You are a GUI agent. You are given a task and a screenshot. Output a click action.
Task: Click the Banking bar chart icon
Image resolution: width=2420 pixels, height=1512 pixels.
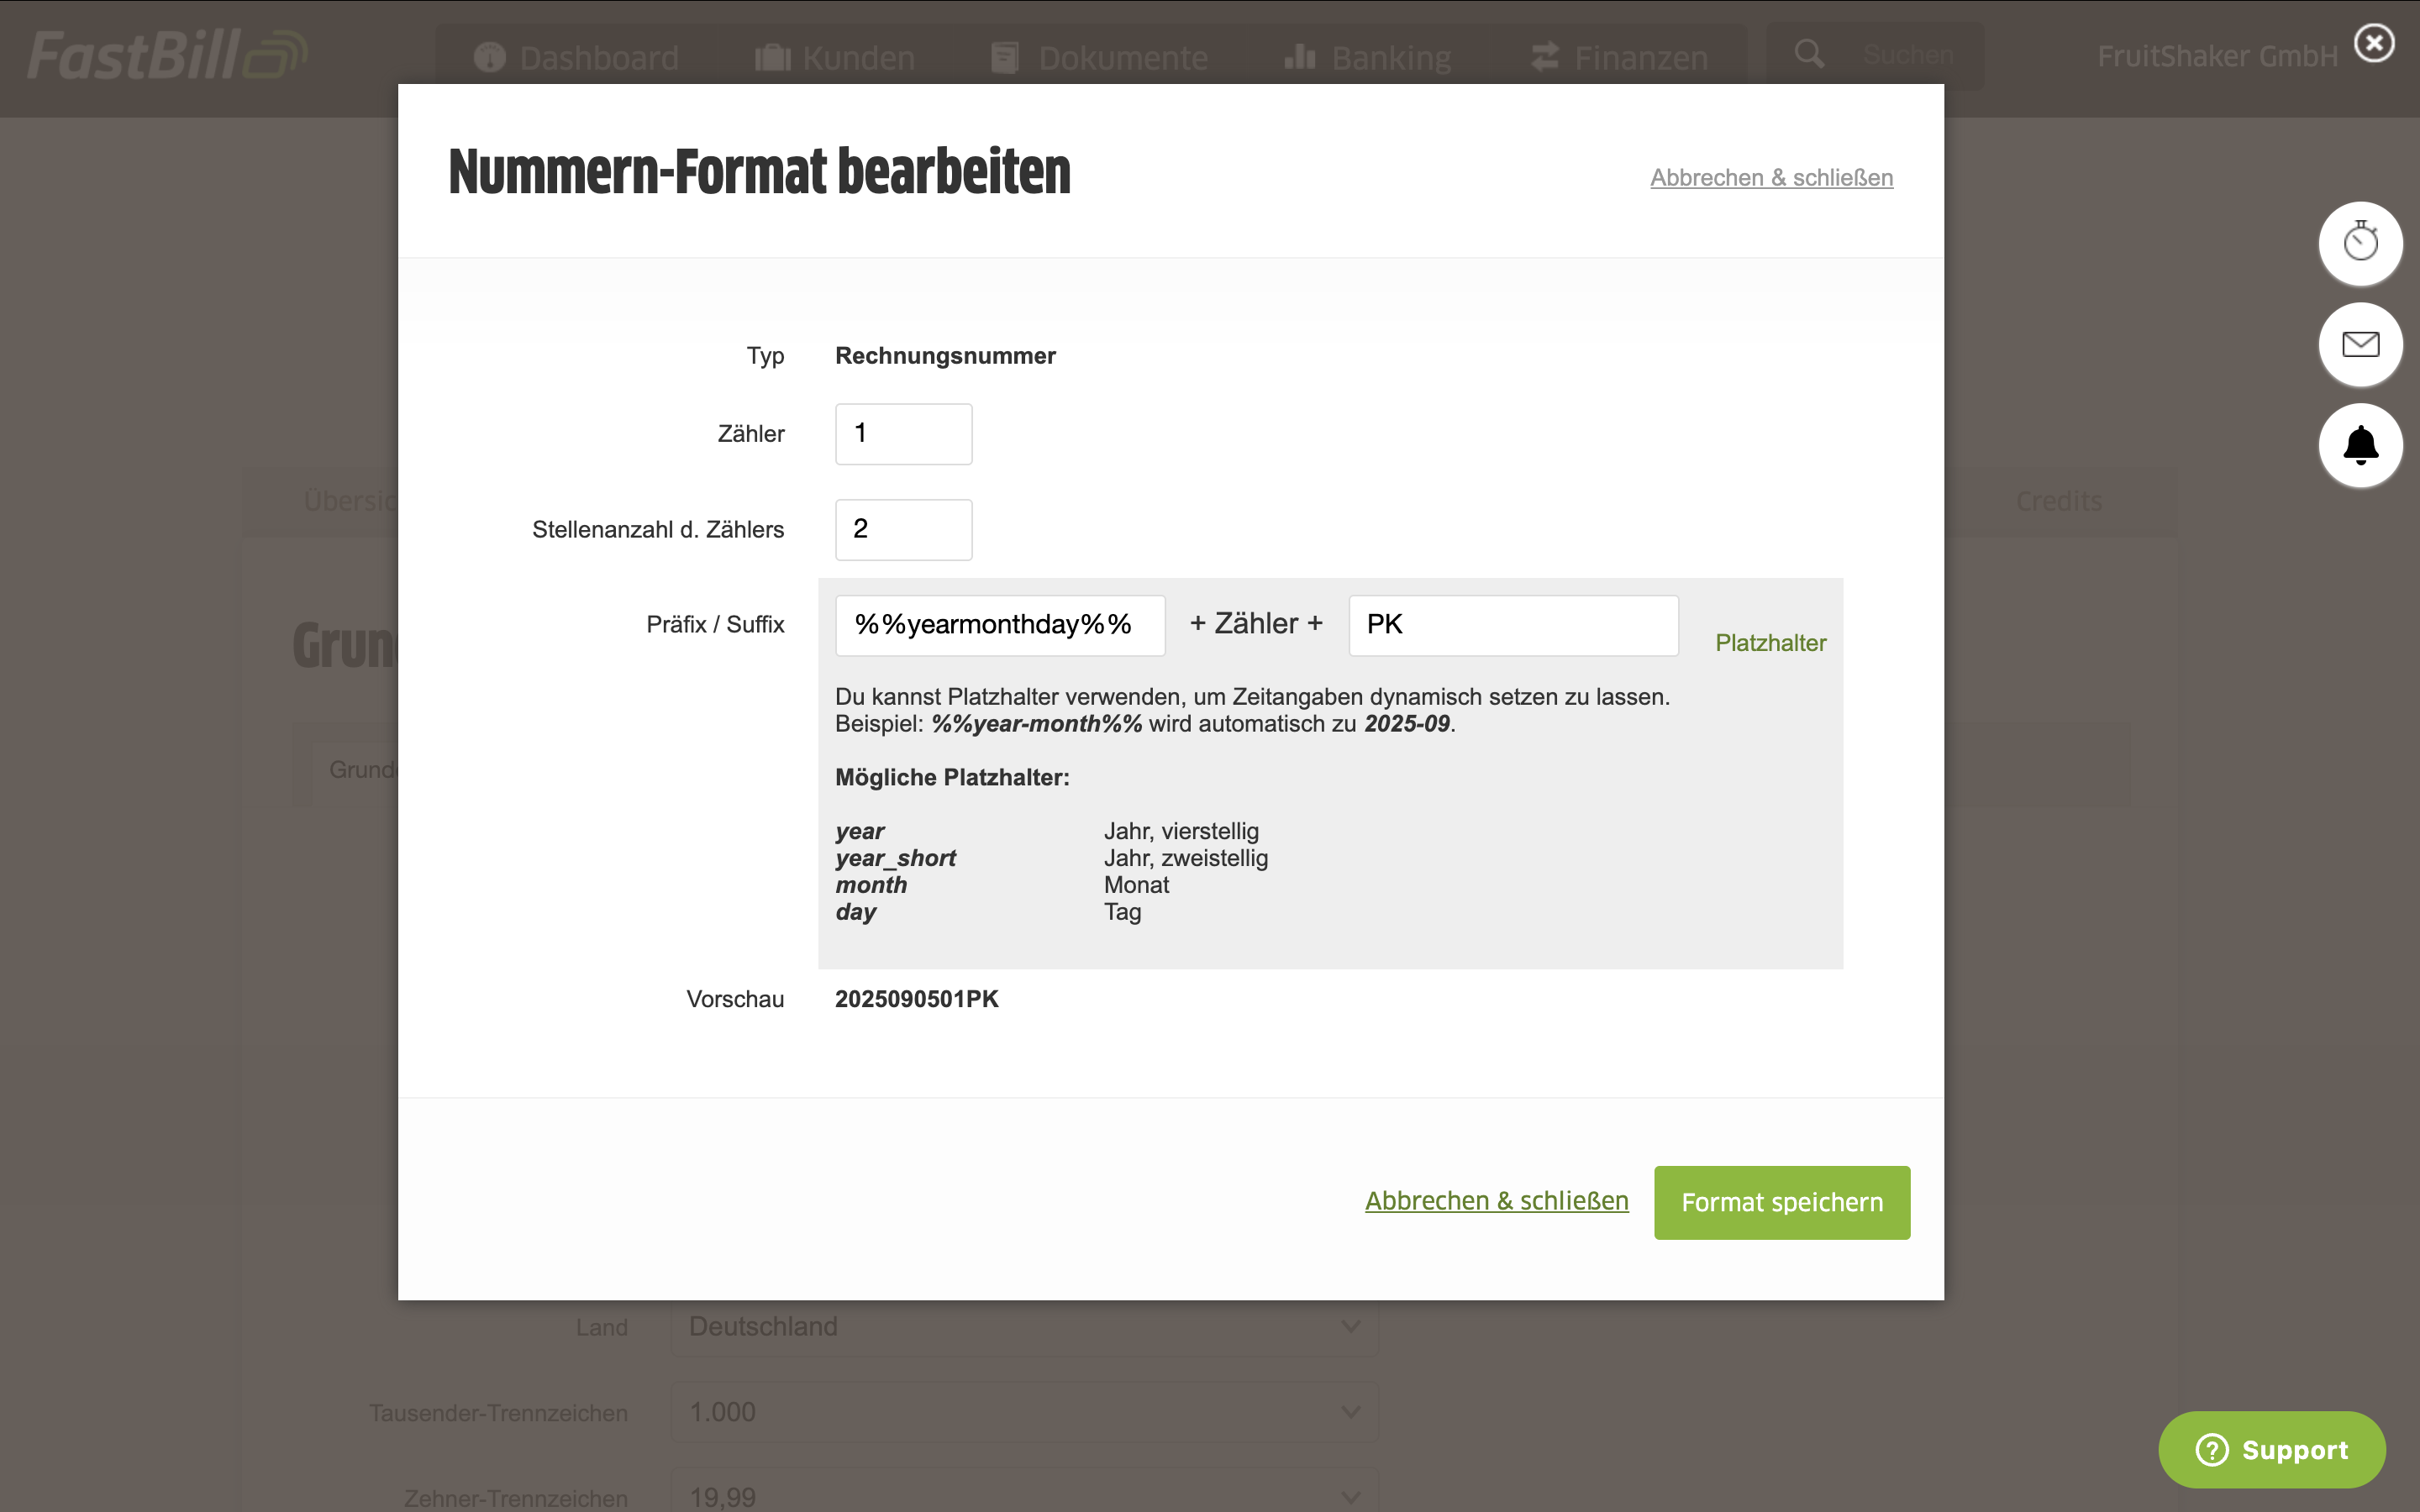tap(1299, 56)
